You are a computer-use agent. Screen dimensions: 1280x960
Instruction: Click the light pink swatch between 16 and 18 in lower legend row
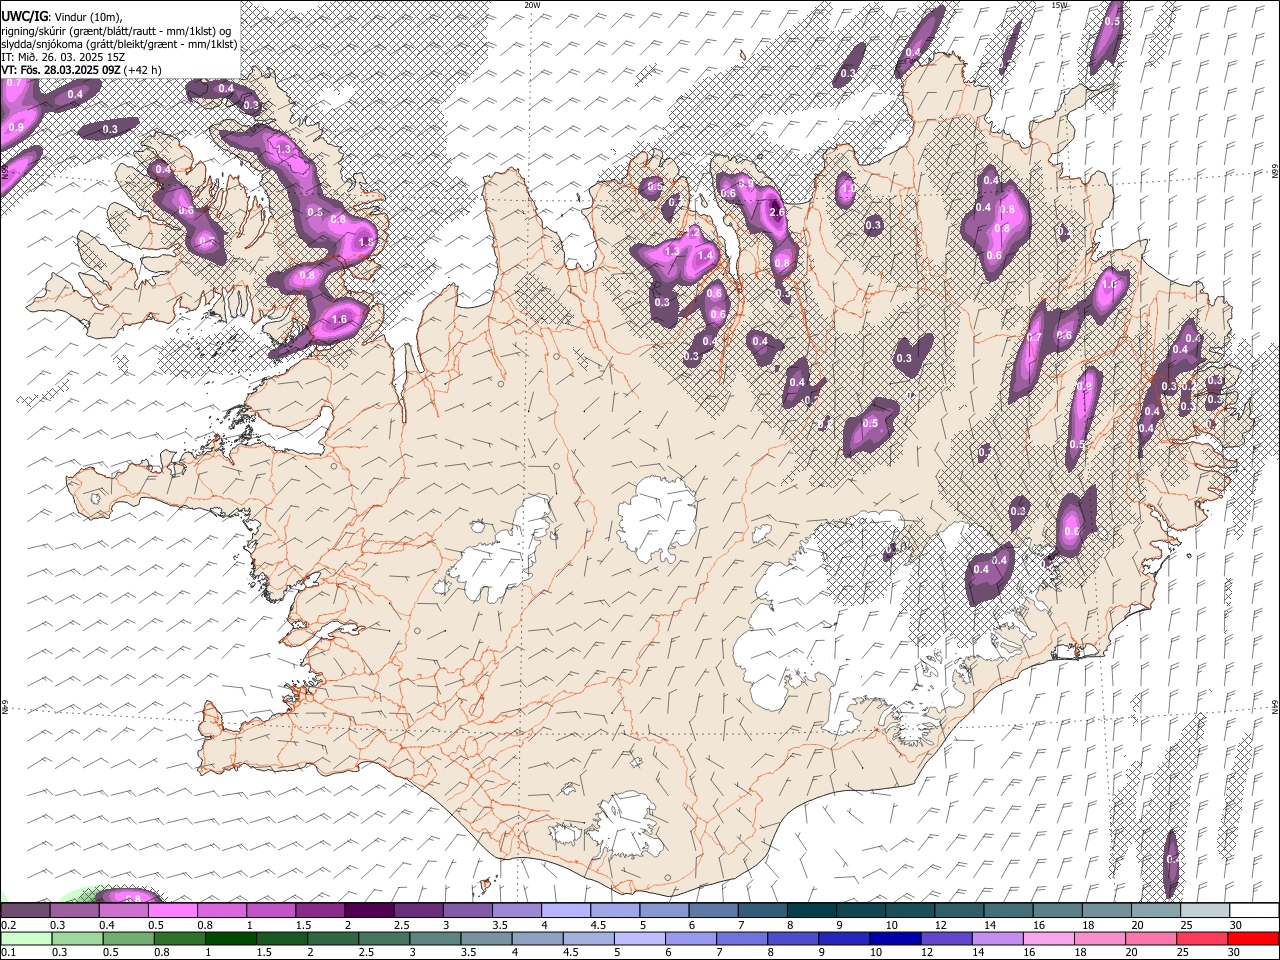1049,938
